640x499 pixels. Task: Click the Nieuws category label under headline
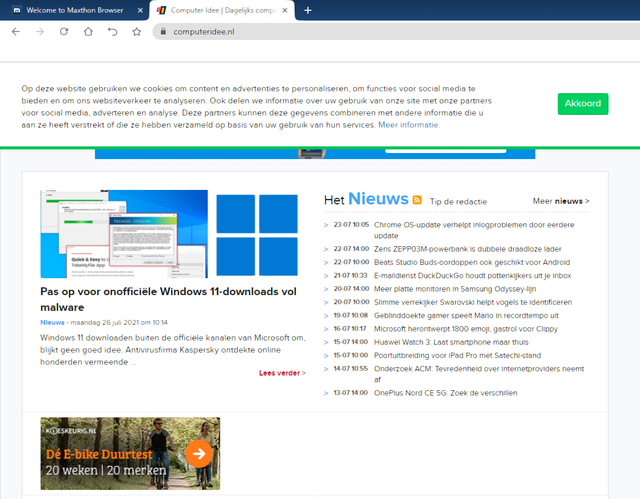52,322
